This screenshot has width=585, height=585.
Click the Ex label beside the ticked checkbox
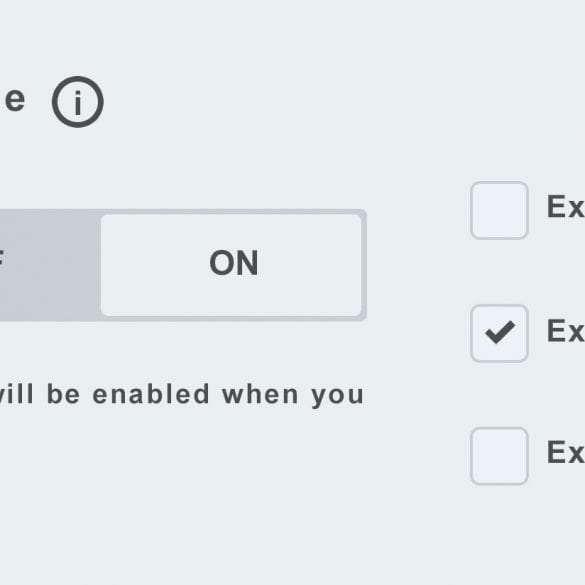tap(566, 331)
